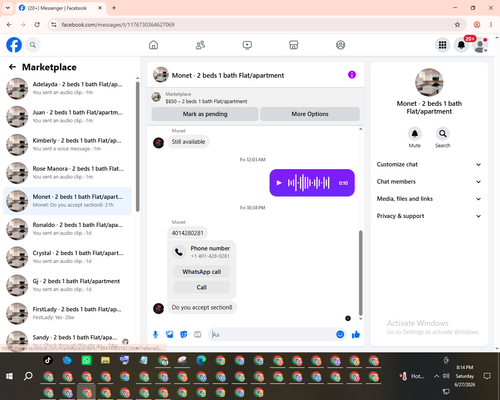Open the browser tab search dropdown
The image size is (500, 400).
[8, 8]
